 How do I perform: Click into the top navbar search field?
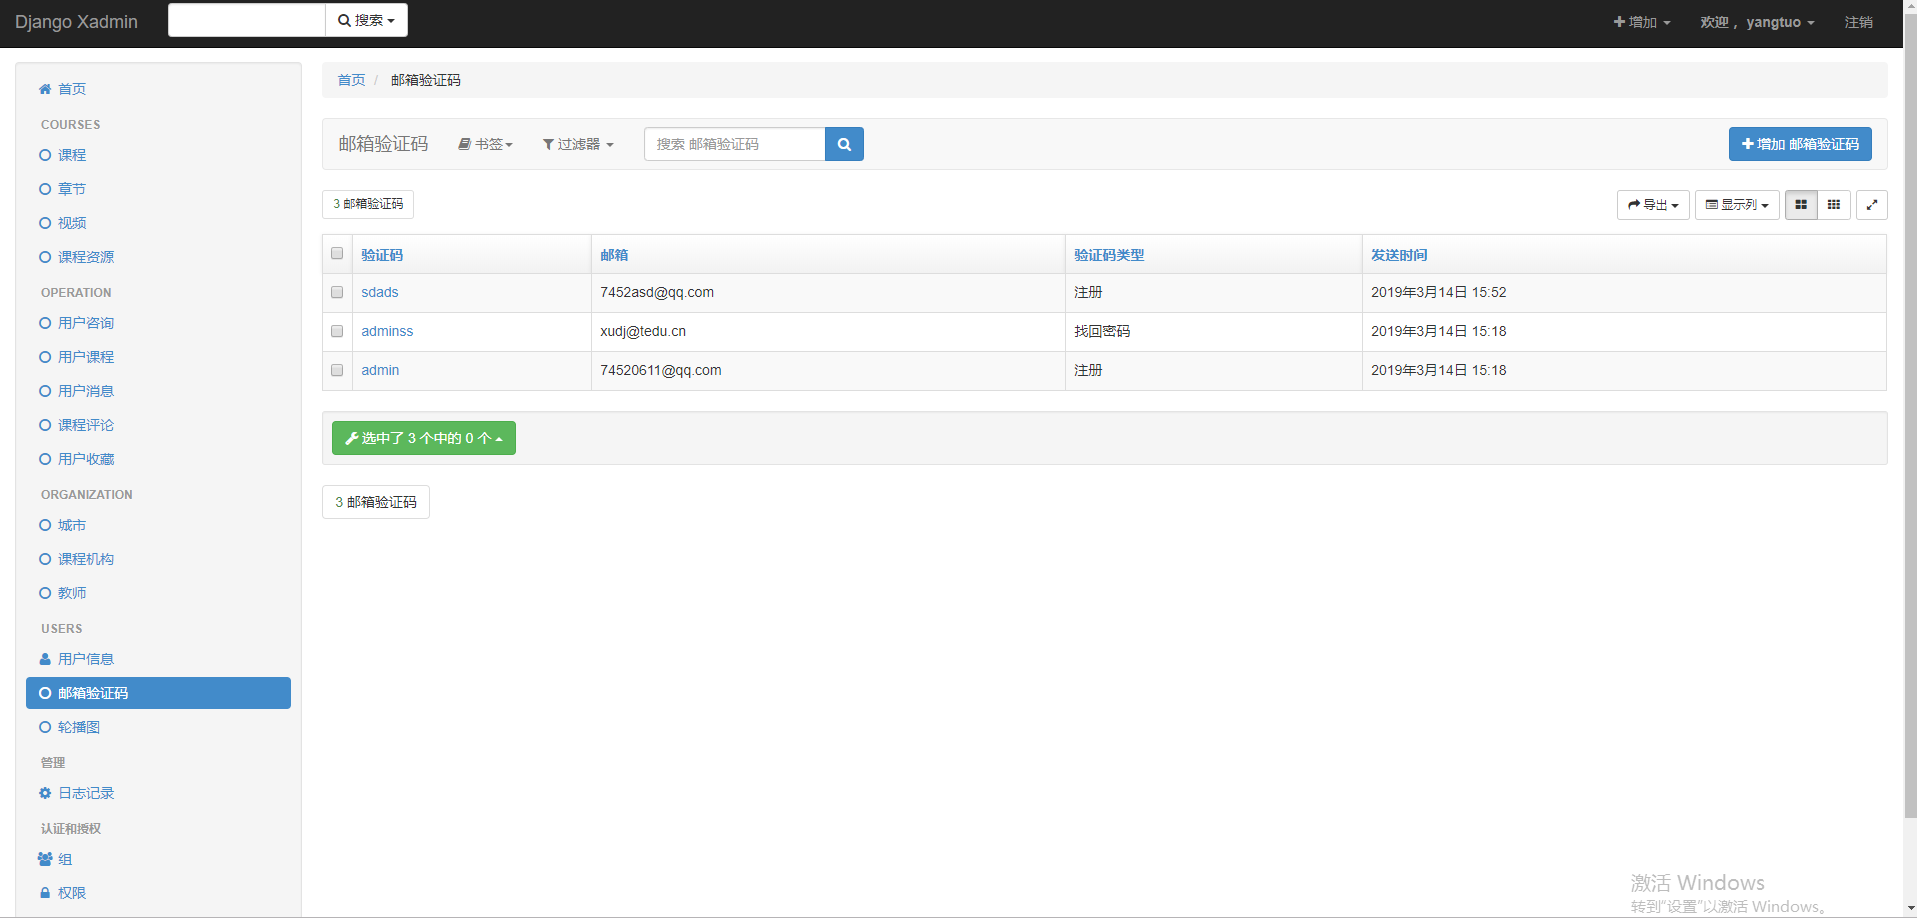(x=247, y=20)
